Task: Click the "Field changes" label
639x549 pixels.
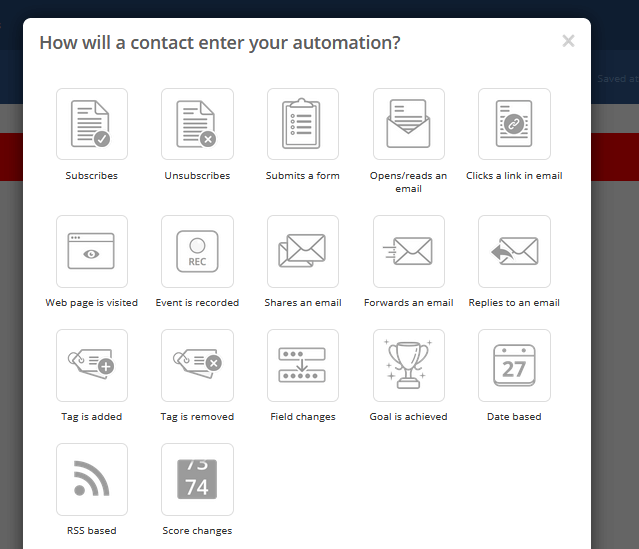Action: 303,417
